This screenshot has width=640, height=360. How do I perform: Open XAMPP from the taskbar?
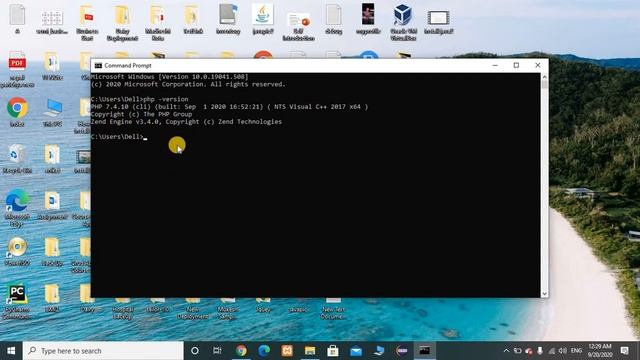287,351
